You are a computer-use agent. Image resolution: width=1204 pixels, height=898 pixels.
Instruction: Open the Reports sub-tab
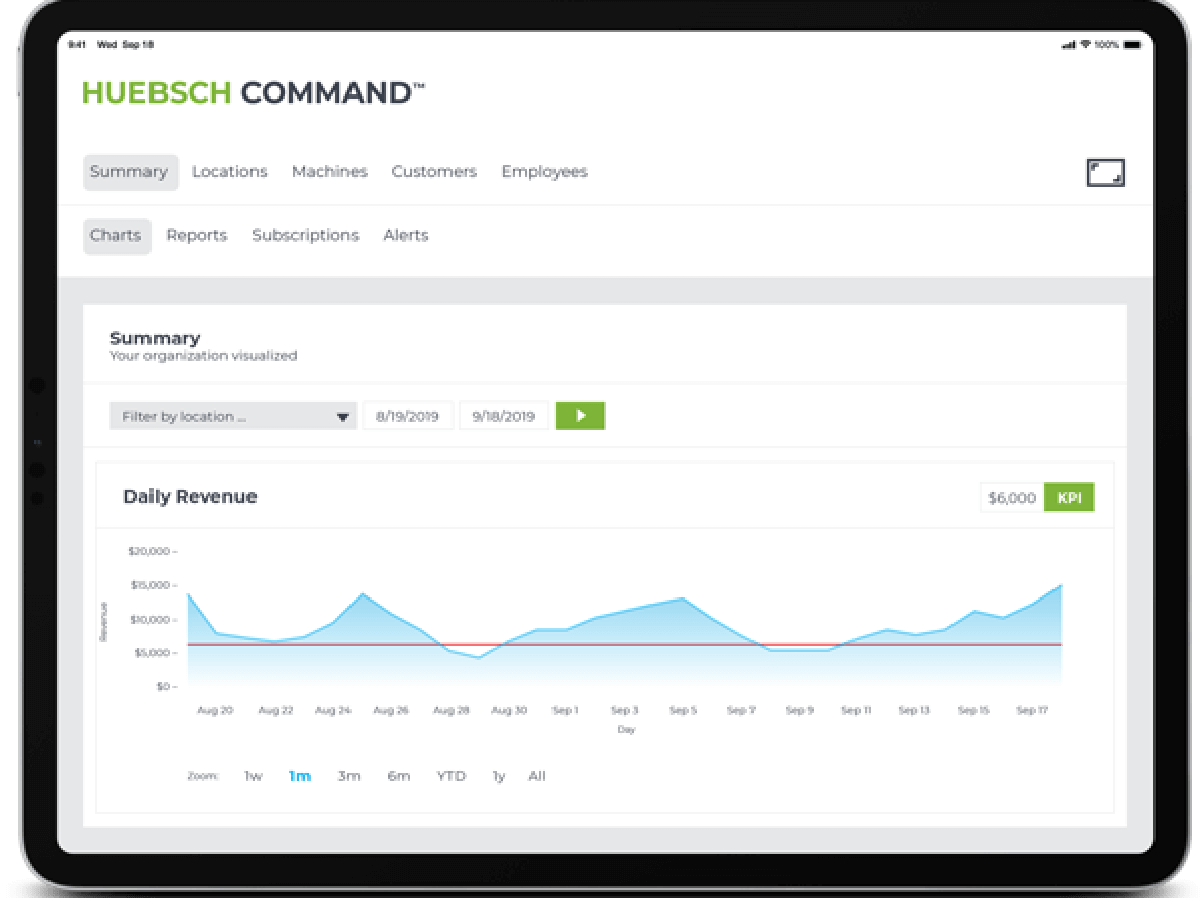pos(196,236)
